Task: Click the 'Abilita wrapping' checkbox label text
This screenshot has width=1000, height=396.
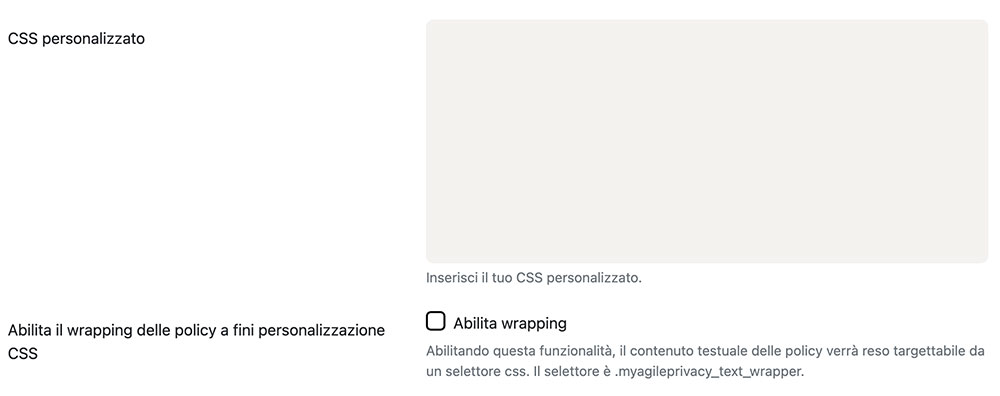Action: [510, 323]
